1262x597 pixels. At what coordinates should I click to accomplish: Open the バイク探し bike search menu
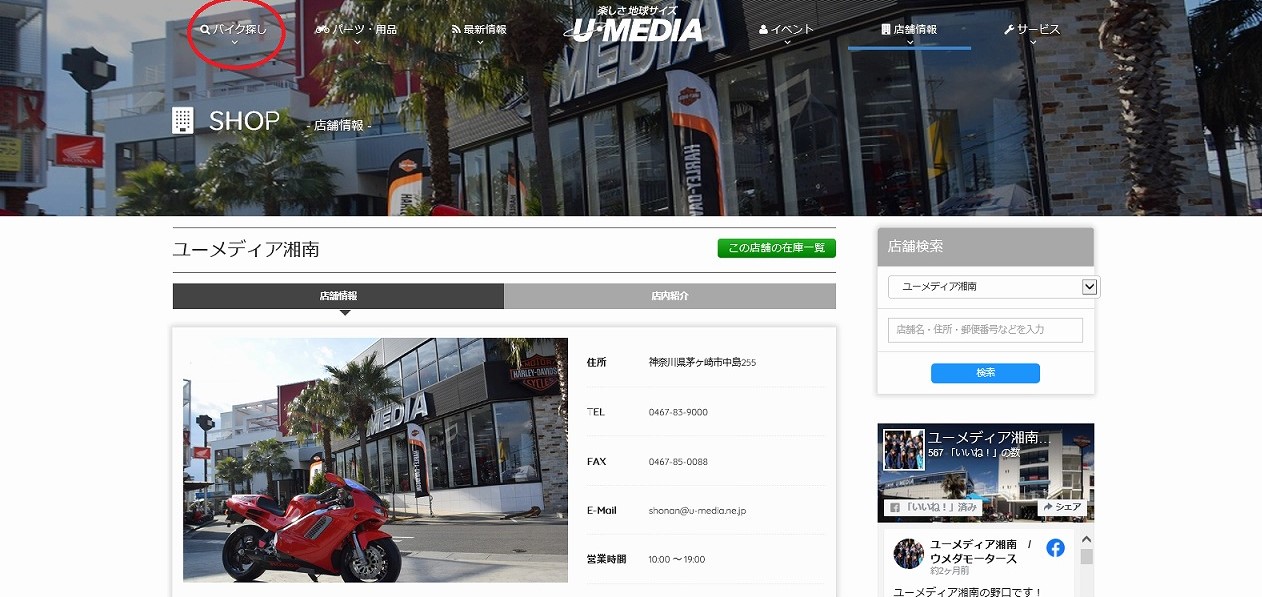click(234, 30)
